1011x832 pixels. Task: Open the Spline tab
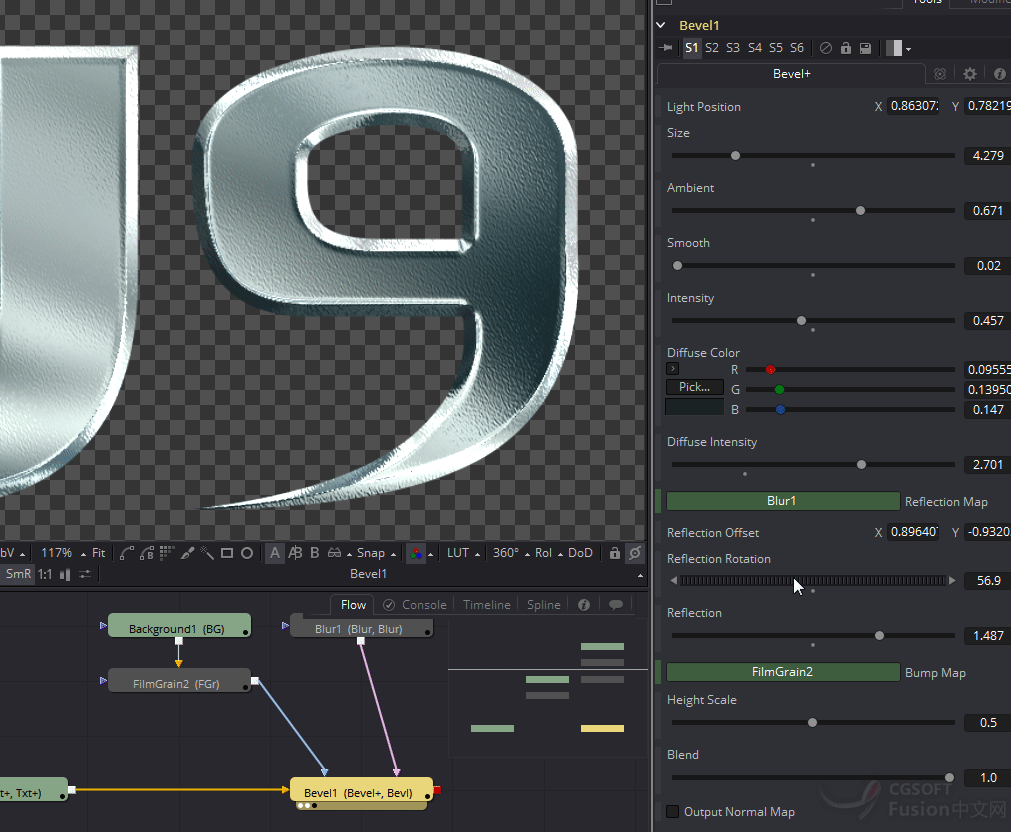tap(544, 605)
